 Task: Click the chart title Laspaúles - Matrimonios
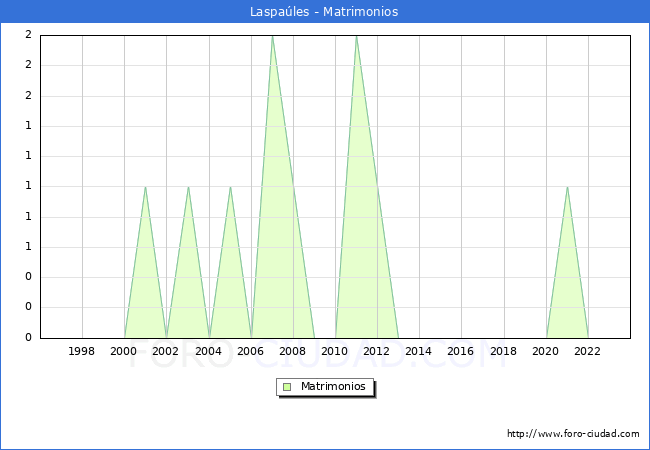pos(325,12)
